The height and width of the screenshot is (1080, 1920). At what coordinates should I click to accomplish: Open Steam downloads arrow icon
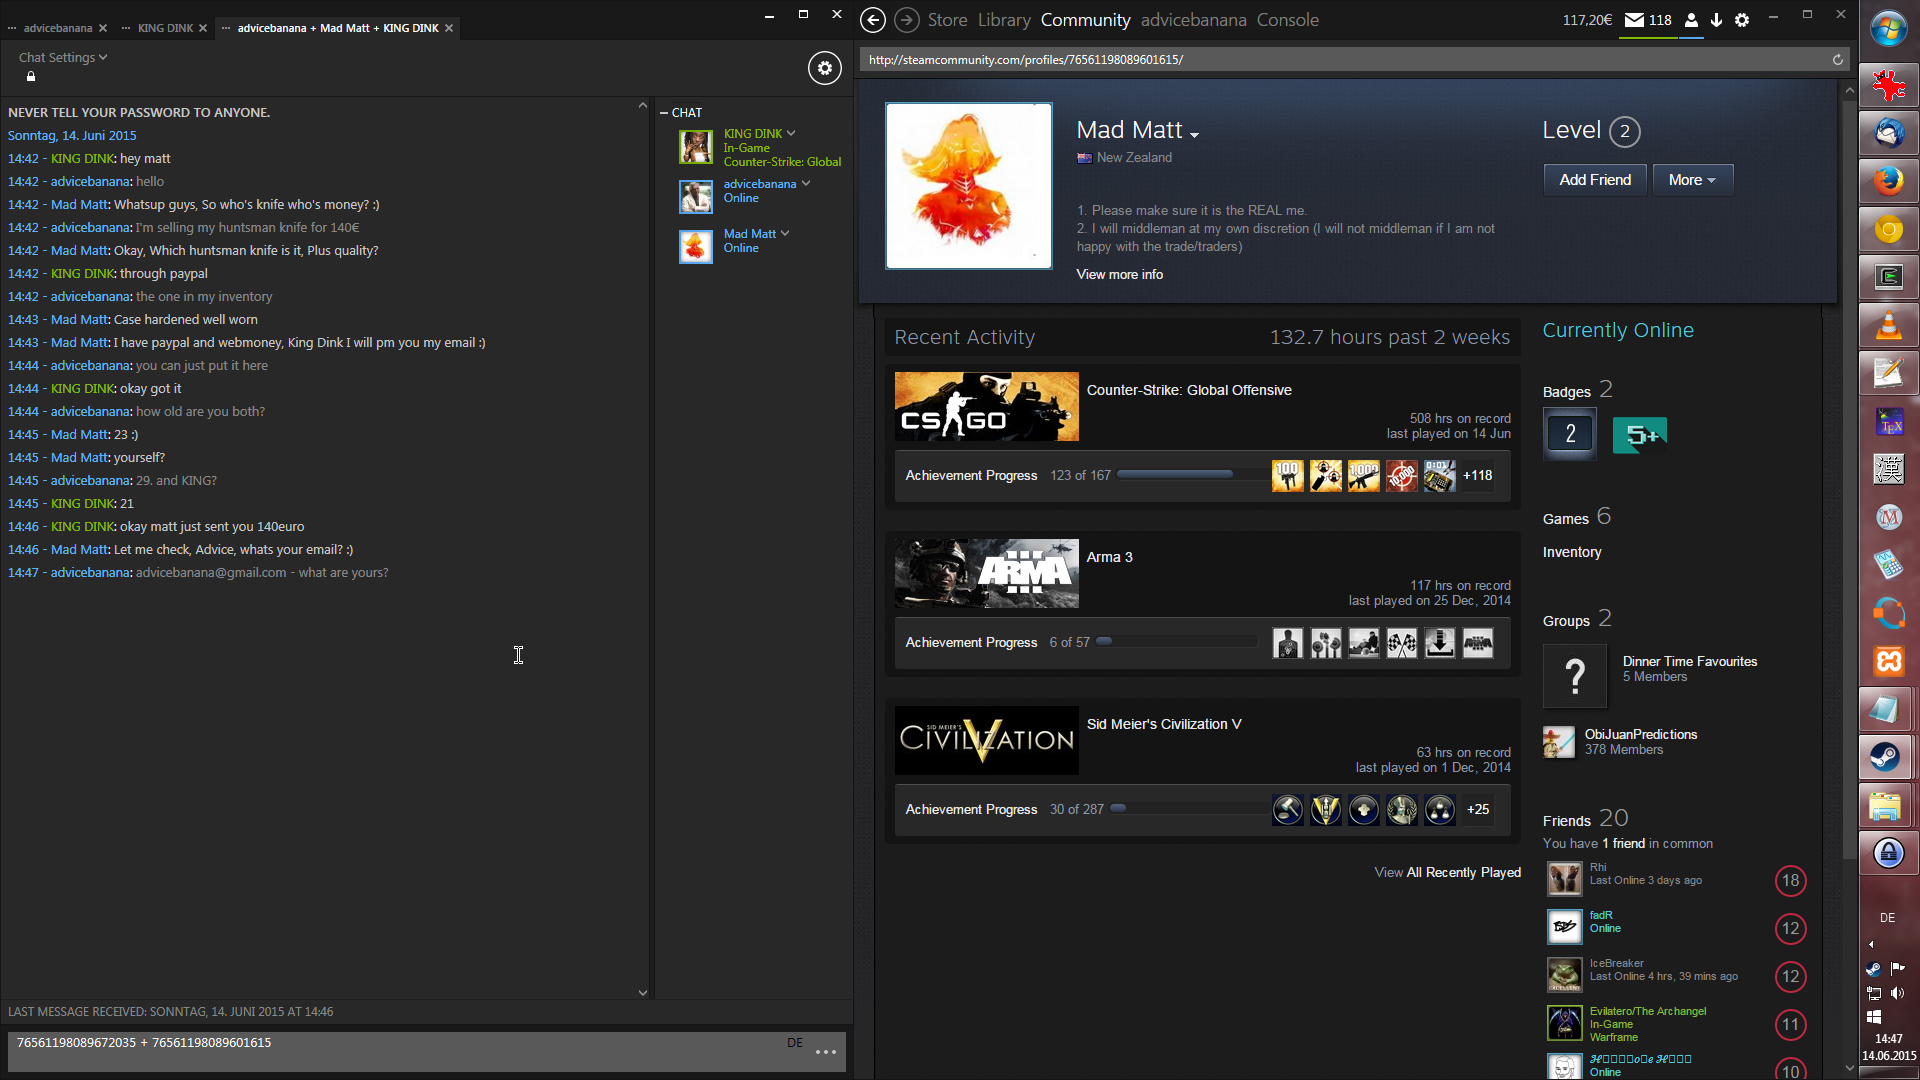(1716, 20)
